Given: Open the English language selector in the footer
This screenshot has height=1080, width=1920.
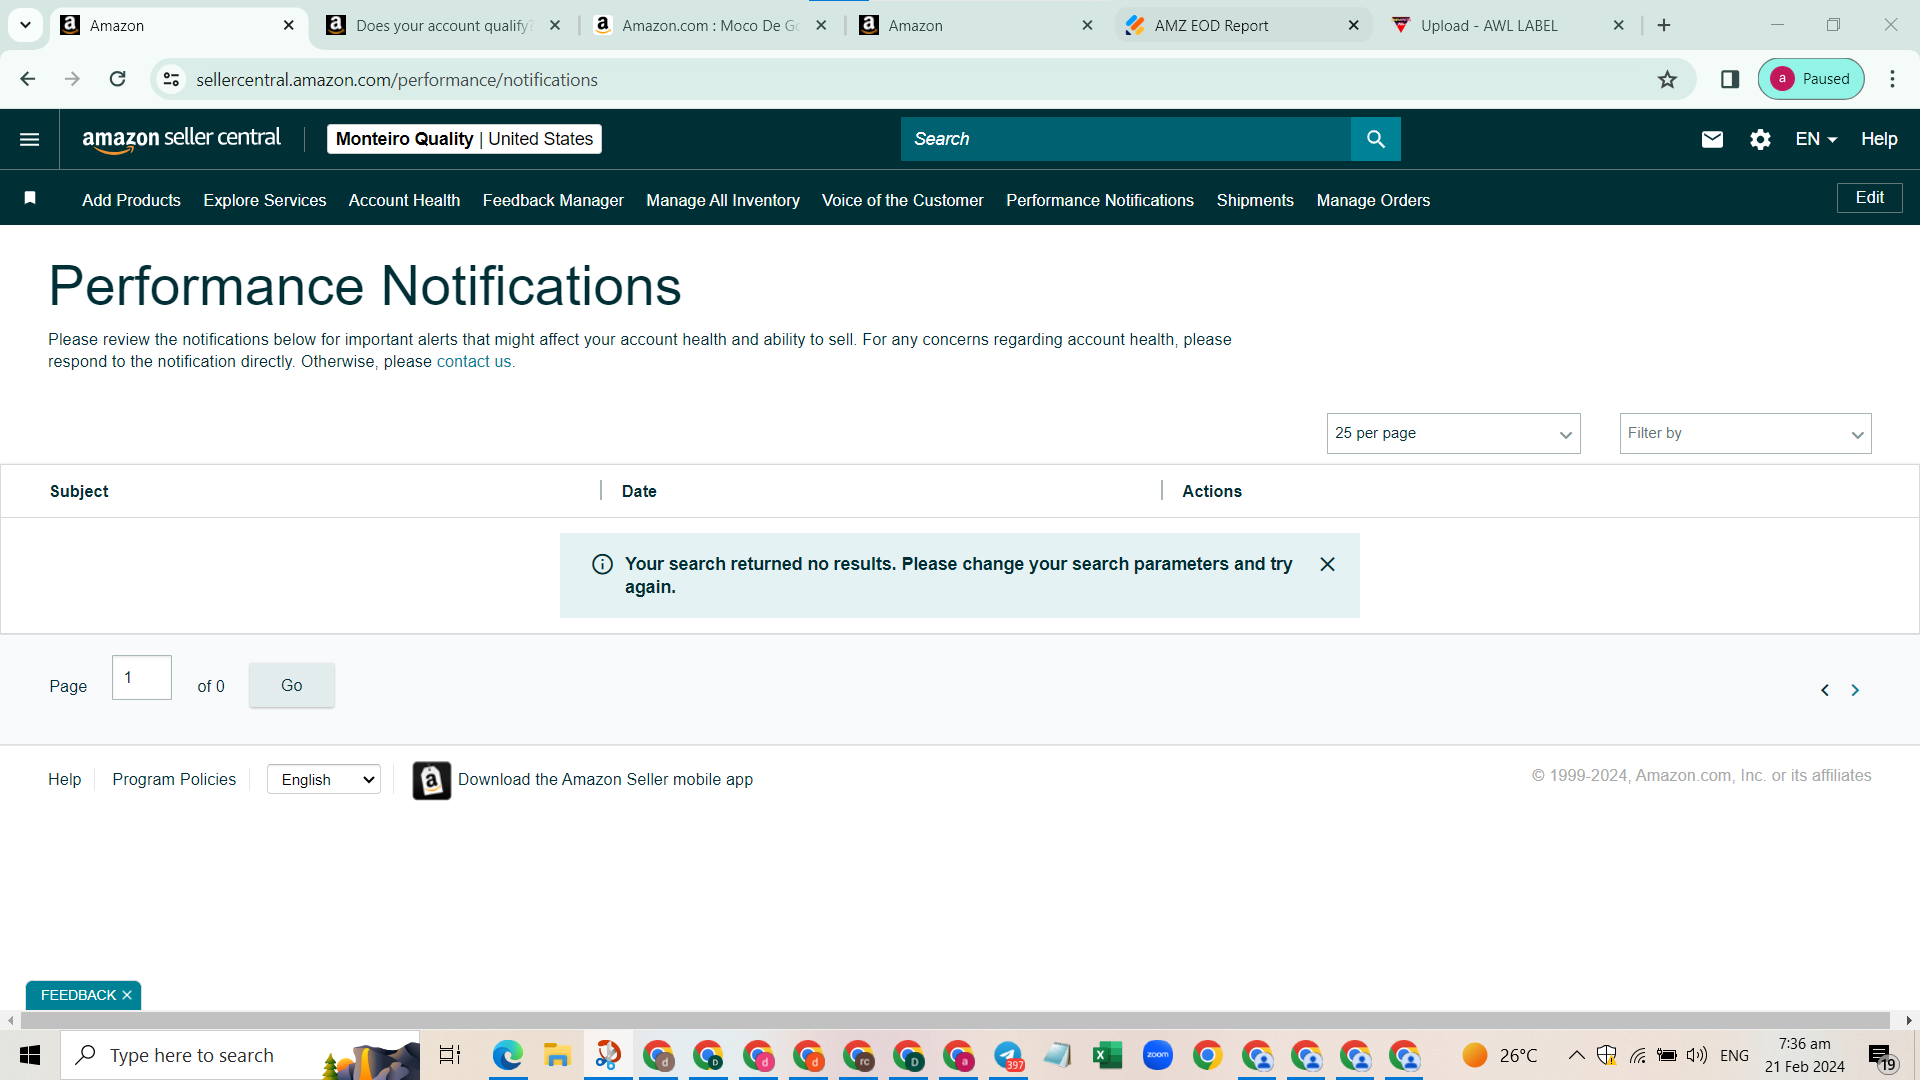Looking at the screenshot, I should [324, 780].
